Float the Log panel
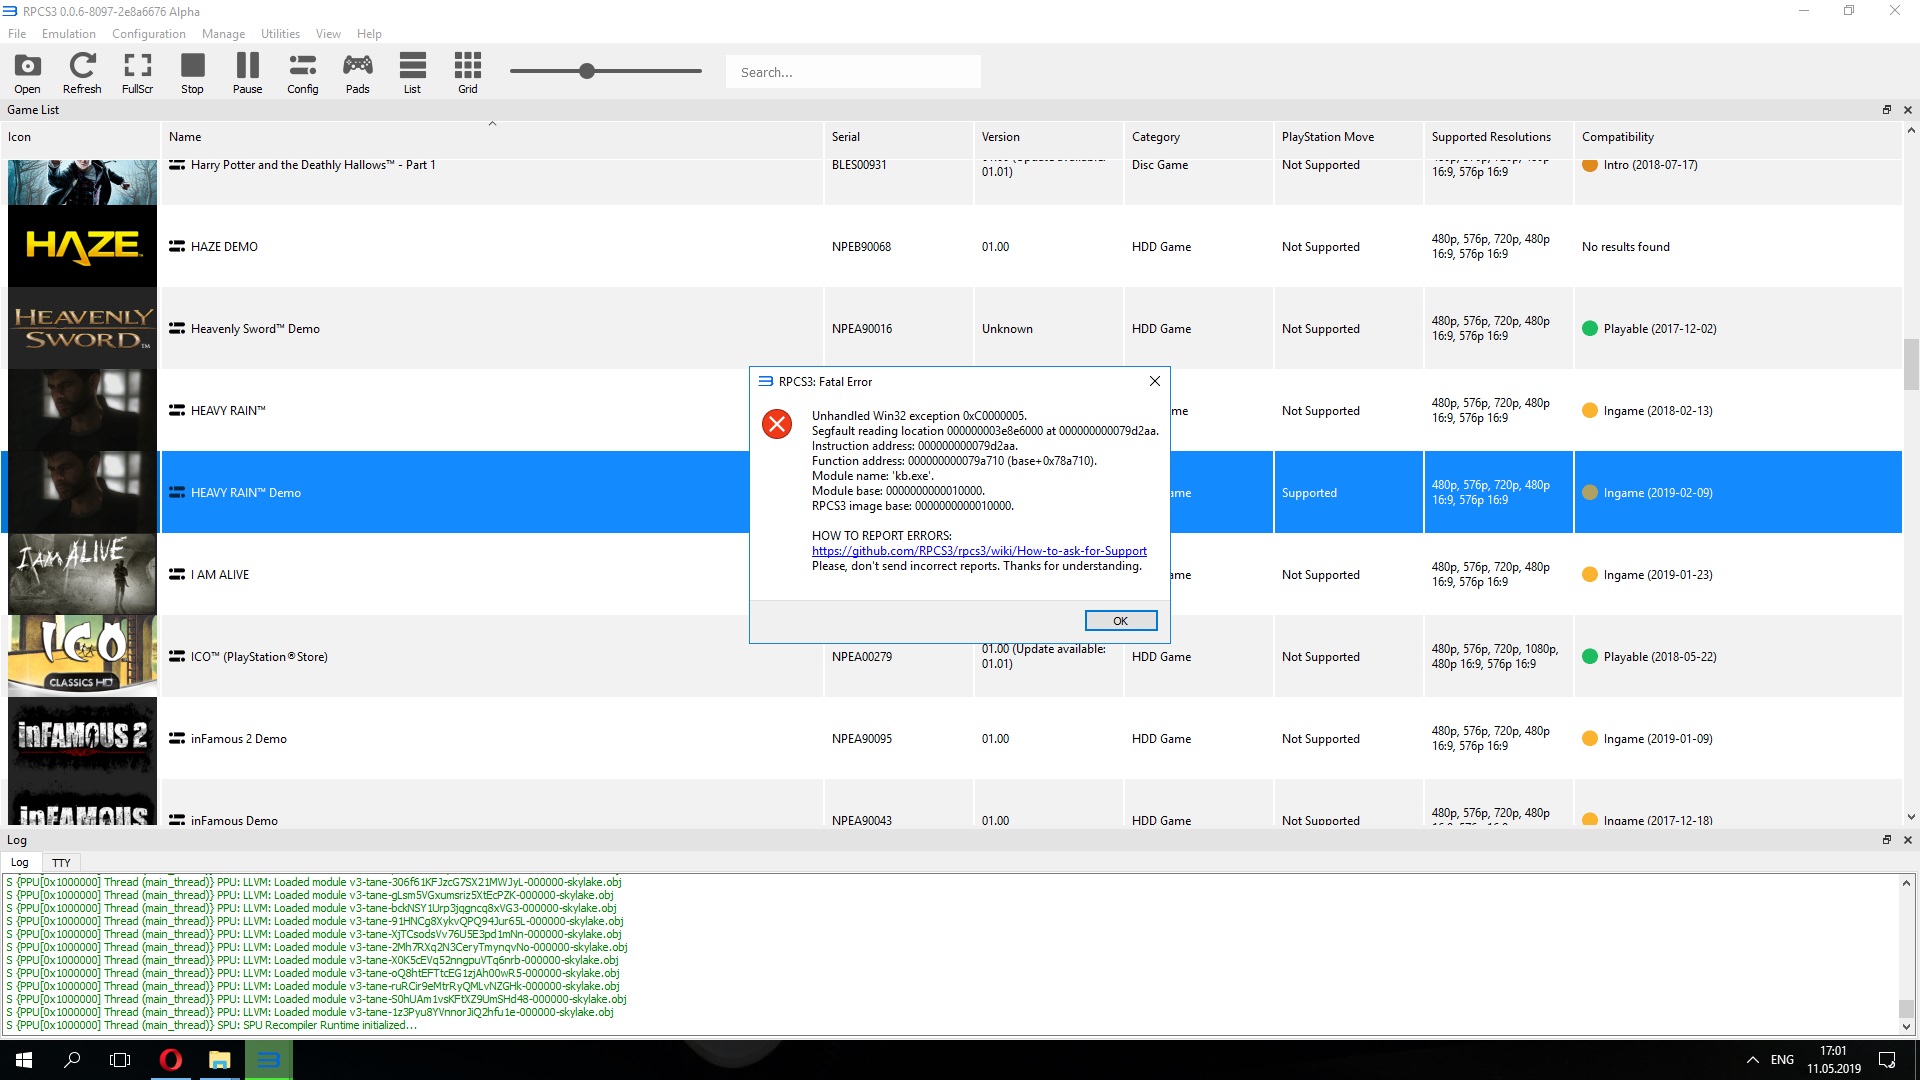1920x1080 pixels. tap(1887, 840)
